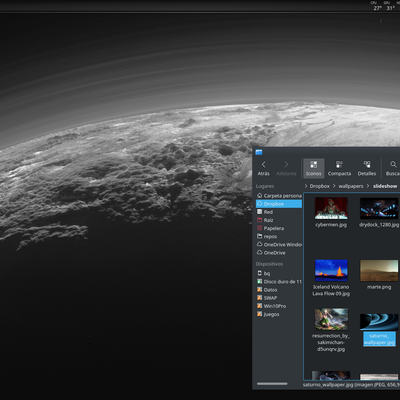
Task: Open the Buscar search tool
Action: [x=393, y=168]
